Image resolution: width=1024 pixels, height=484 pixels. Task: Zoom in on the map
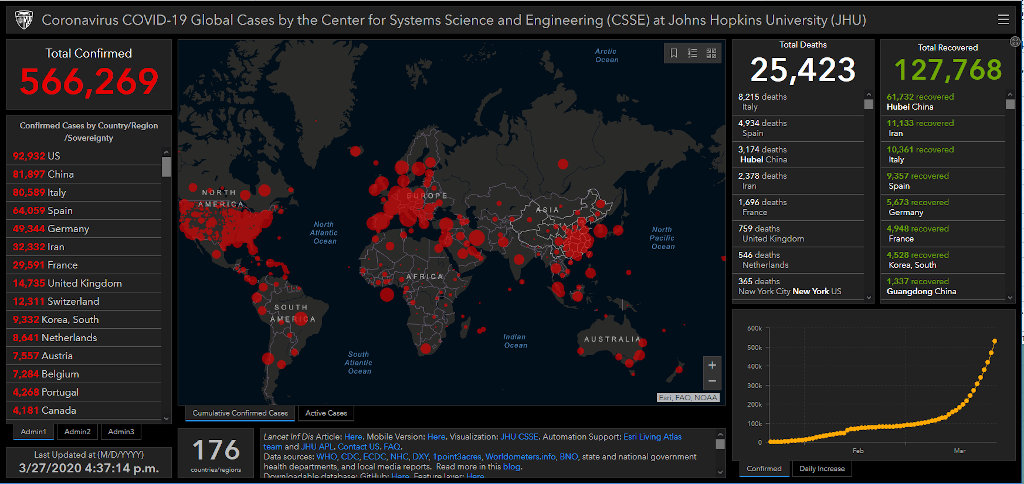(711, 365)
